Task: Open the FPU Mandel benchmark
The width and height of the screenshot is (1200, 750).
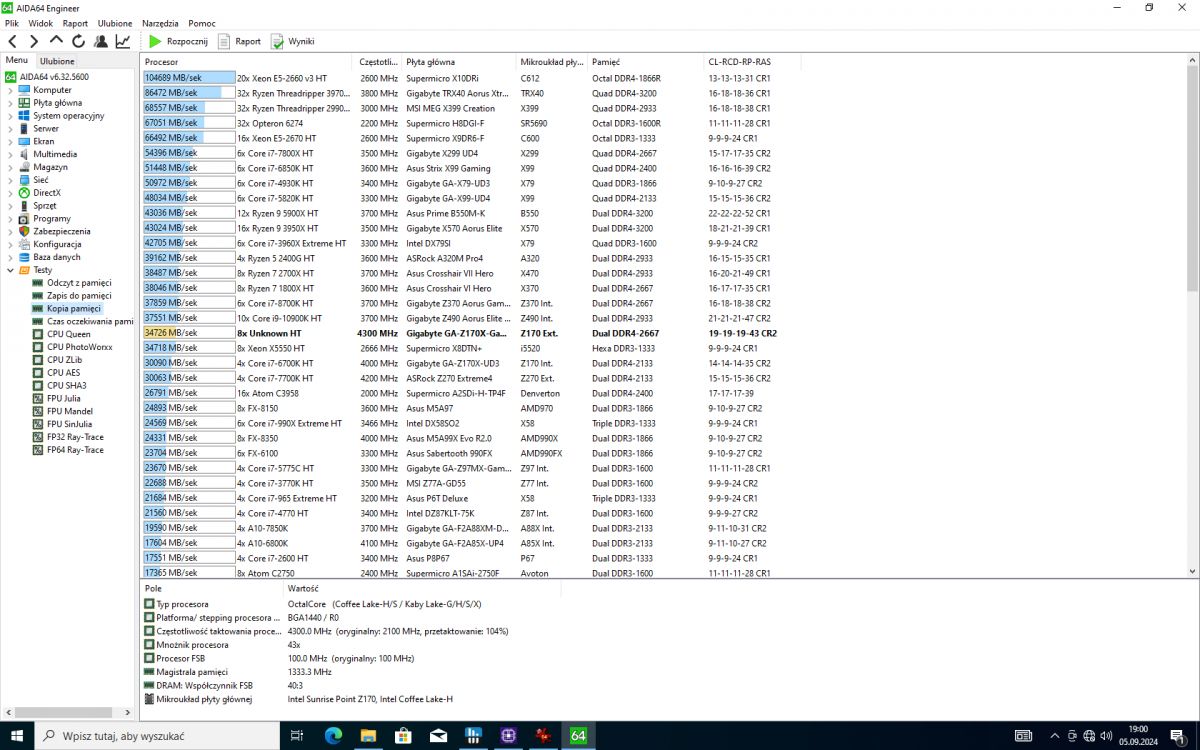Action: (x=62, y=411)
